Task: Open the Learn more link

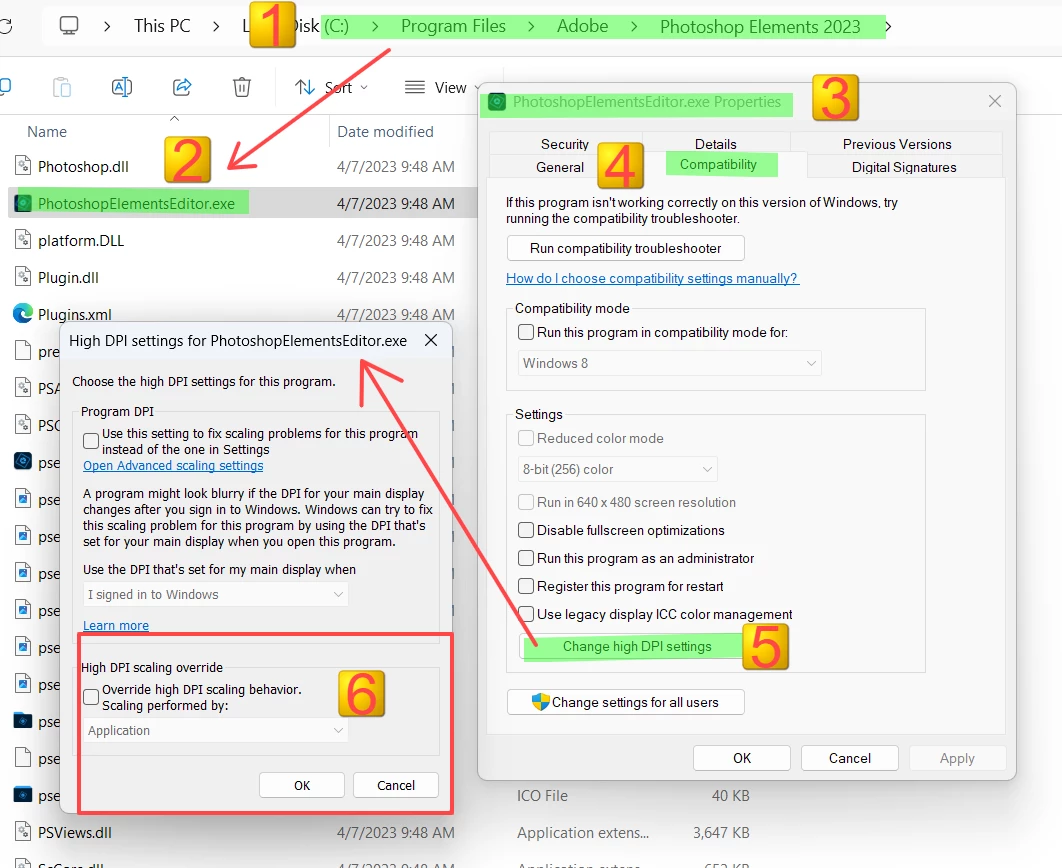Action: click(116, 625)
